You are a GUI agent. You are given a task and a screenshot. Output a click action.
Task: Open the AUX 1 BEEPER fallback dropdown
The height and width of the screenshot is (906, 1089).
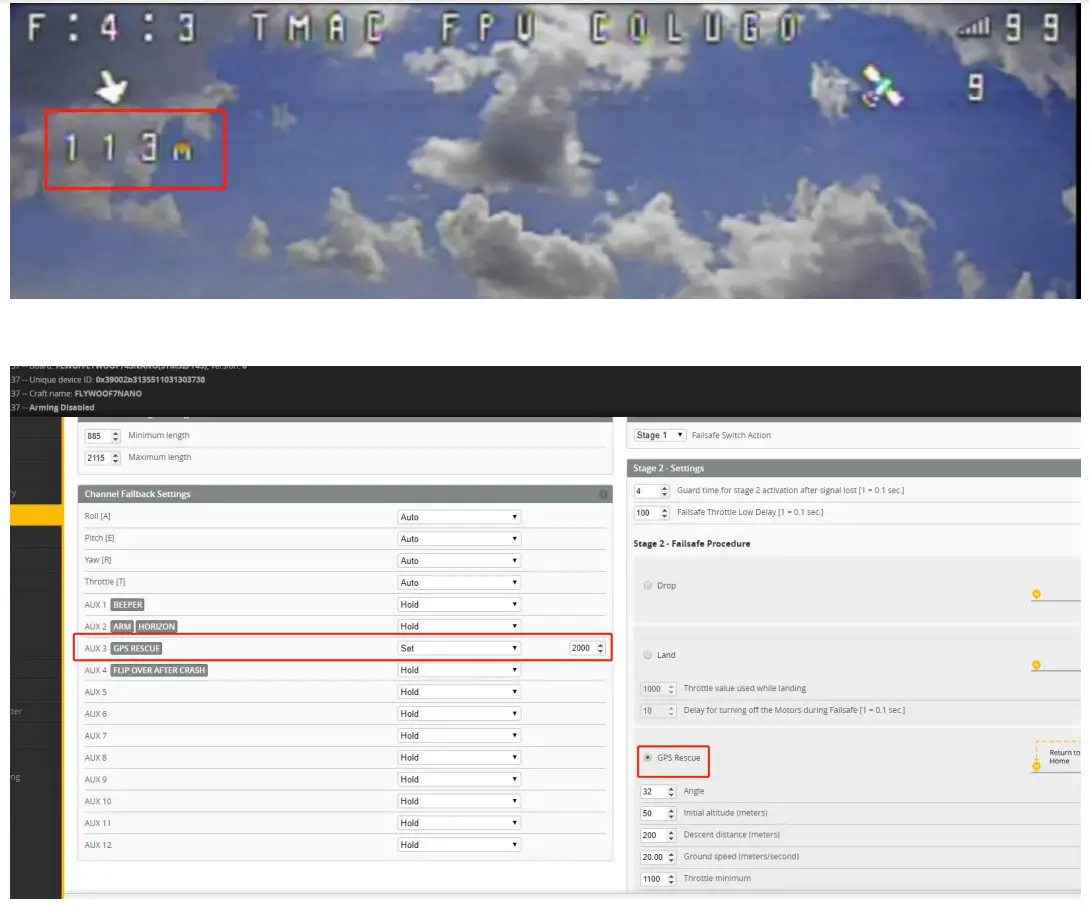[x=459, y=605]
